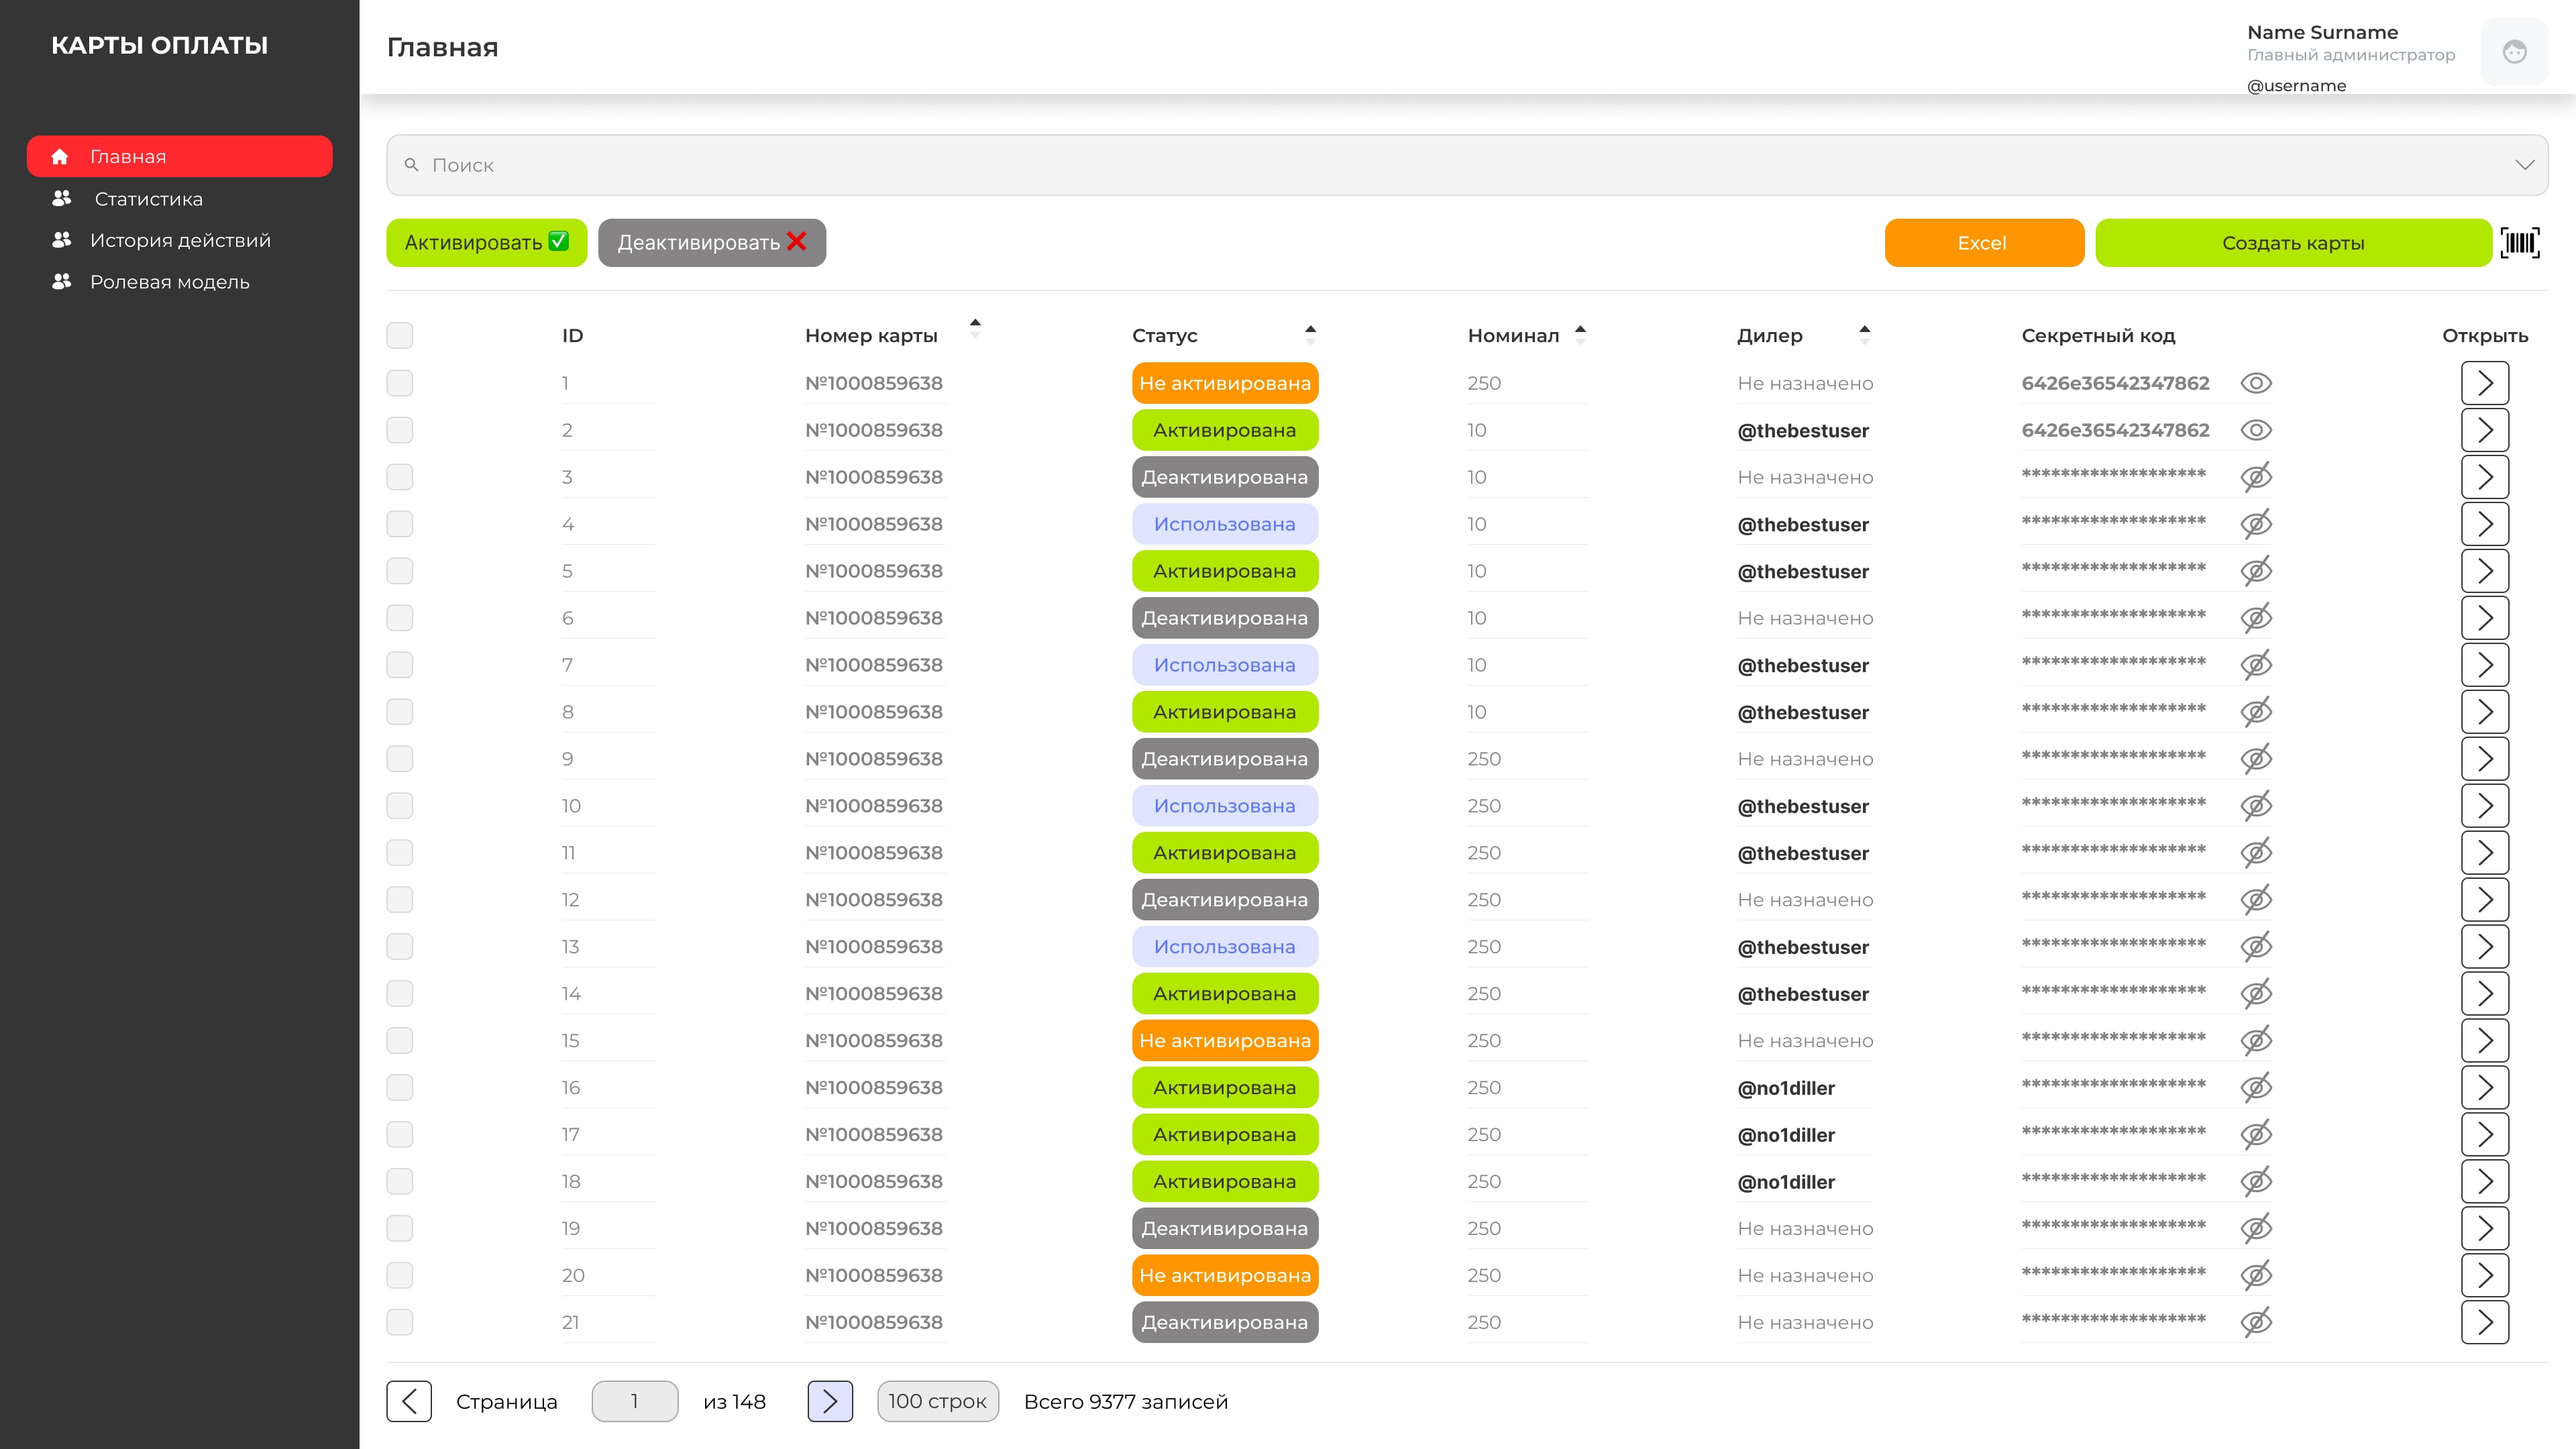
Task: Click the home icon in sidebar
Action: coord(60,157)
